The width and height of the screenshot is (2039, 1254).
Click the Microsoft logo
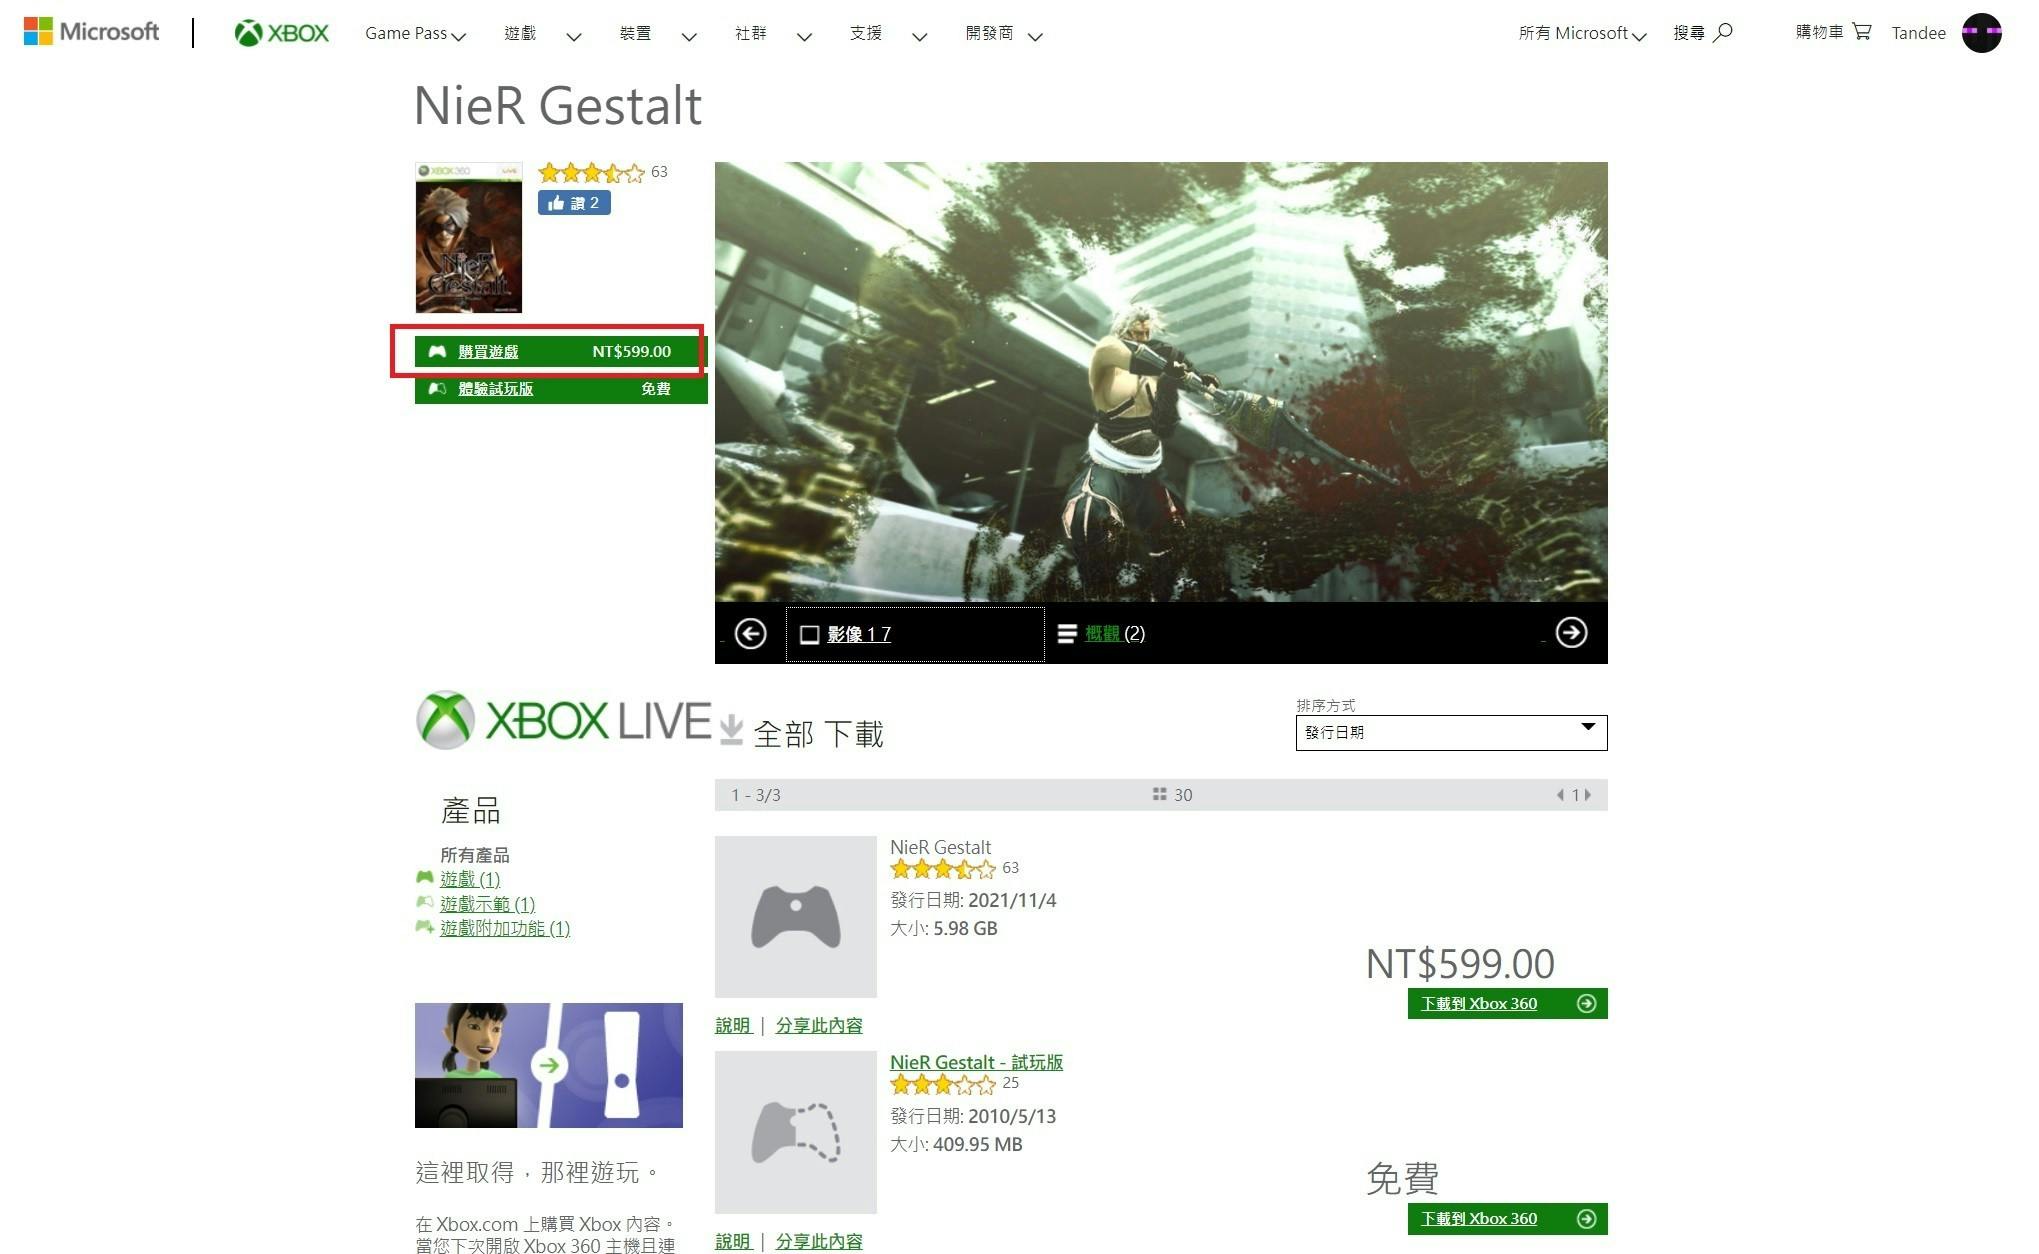(x=91, y=32)
